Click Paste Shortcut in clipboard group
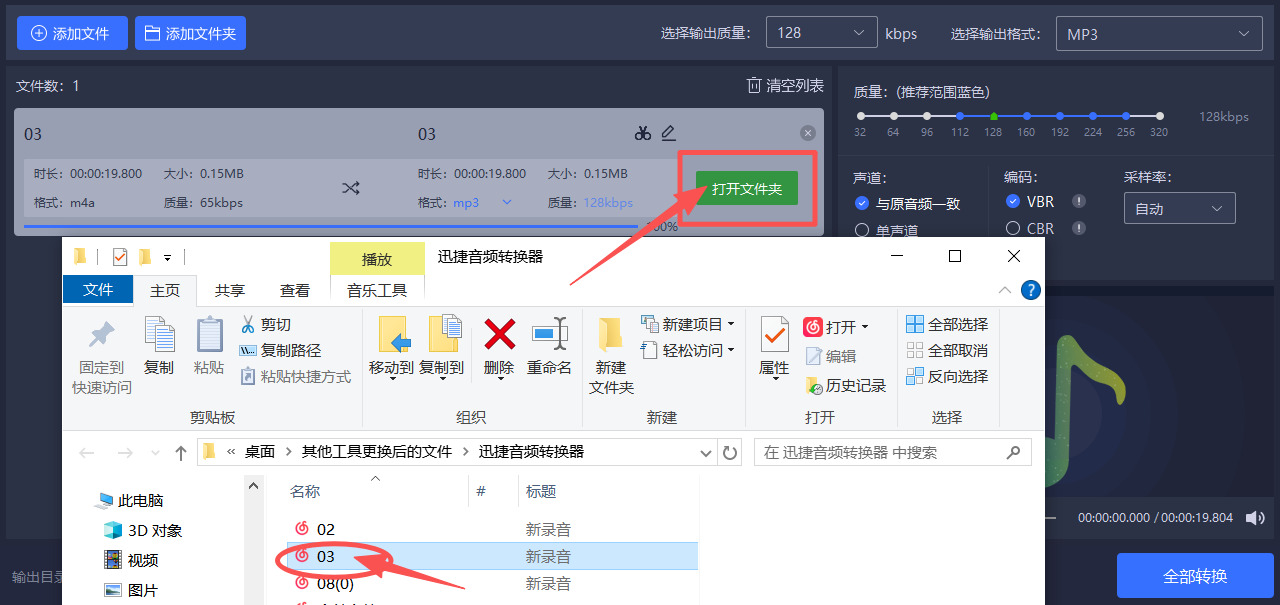The height and width of the screenshot is (605, 1280). (295, 377)
